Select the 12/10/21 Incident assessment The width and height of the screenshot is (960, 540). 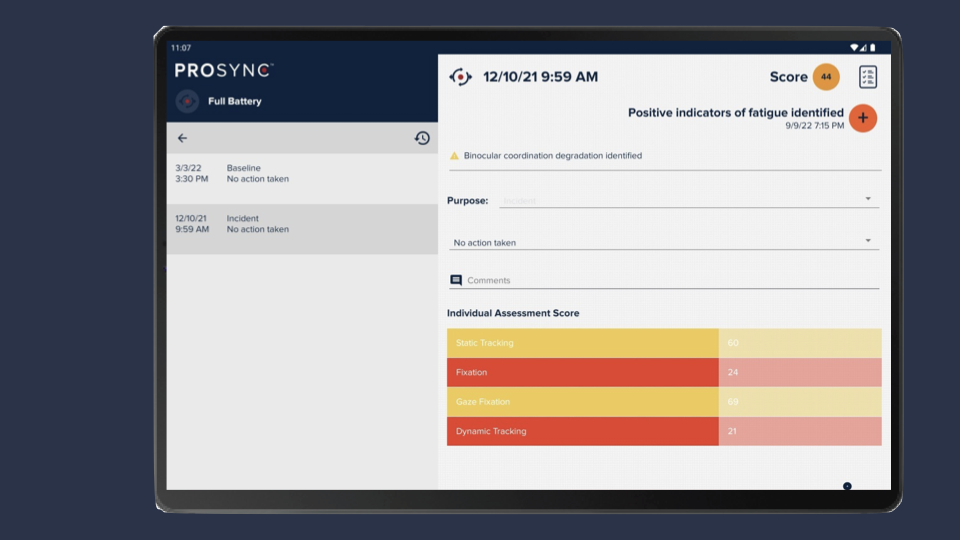[302, 229]
